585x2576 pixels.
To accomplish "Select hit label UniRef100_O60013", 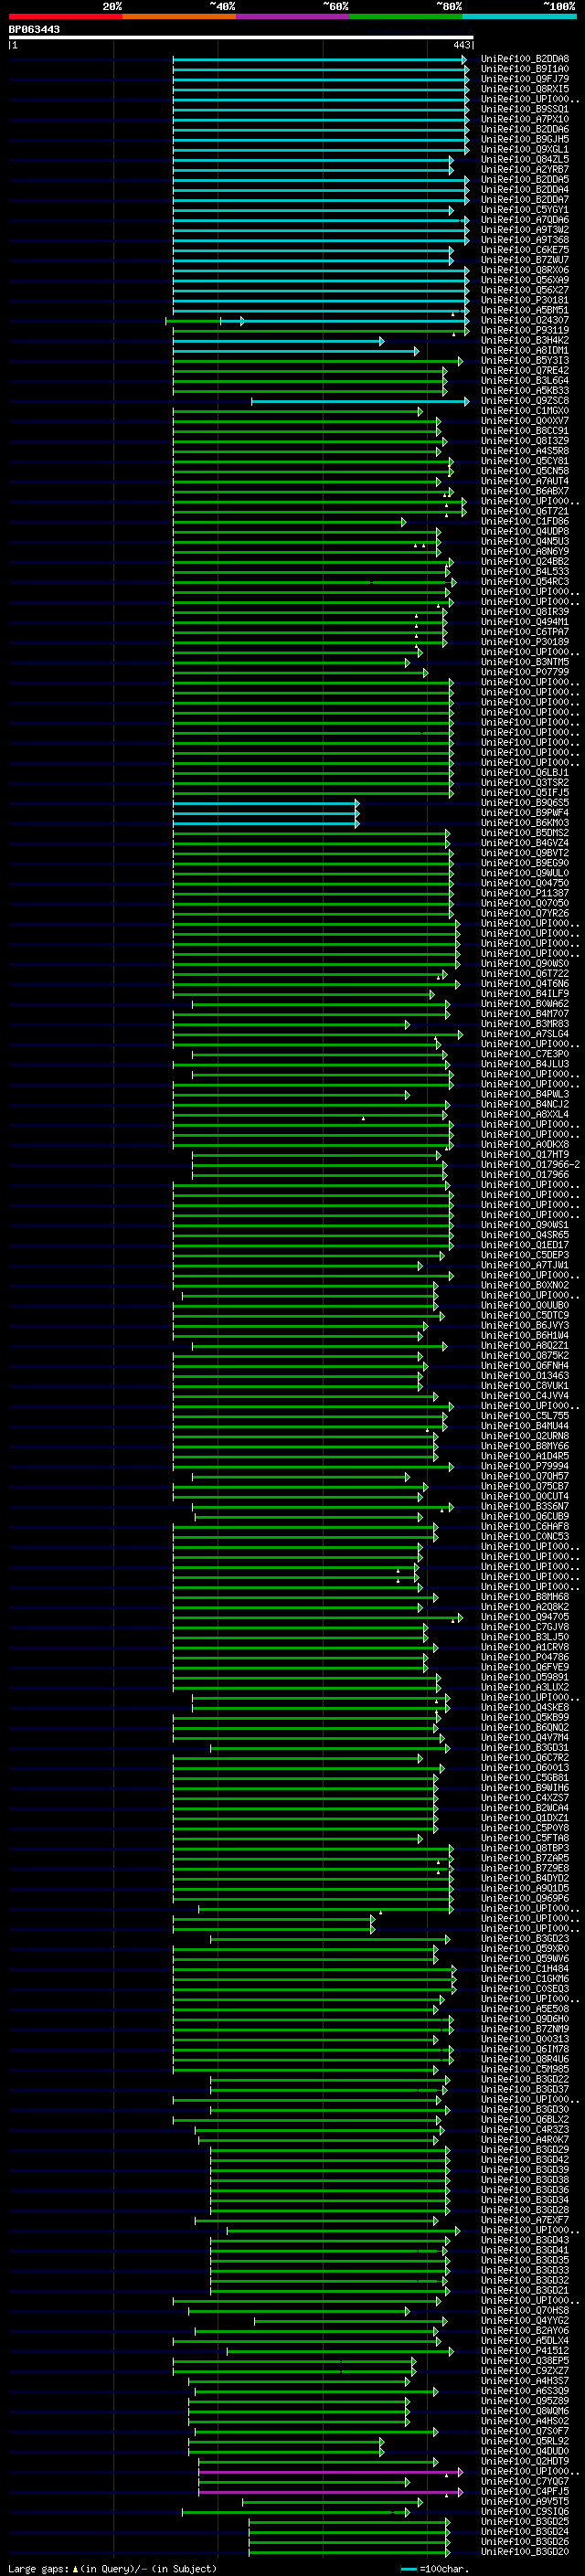I will click(525, 1767).
